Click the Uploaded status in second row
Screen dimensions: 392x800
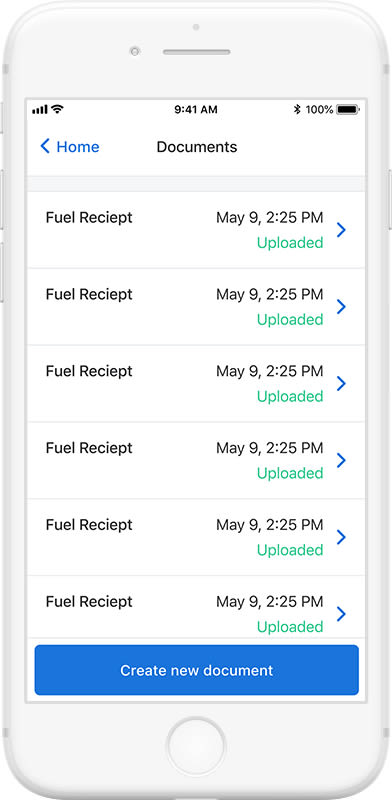290,320
